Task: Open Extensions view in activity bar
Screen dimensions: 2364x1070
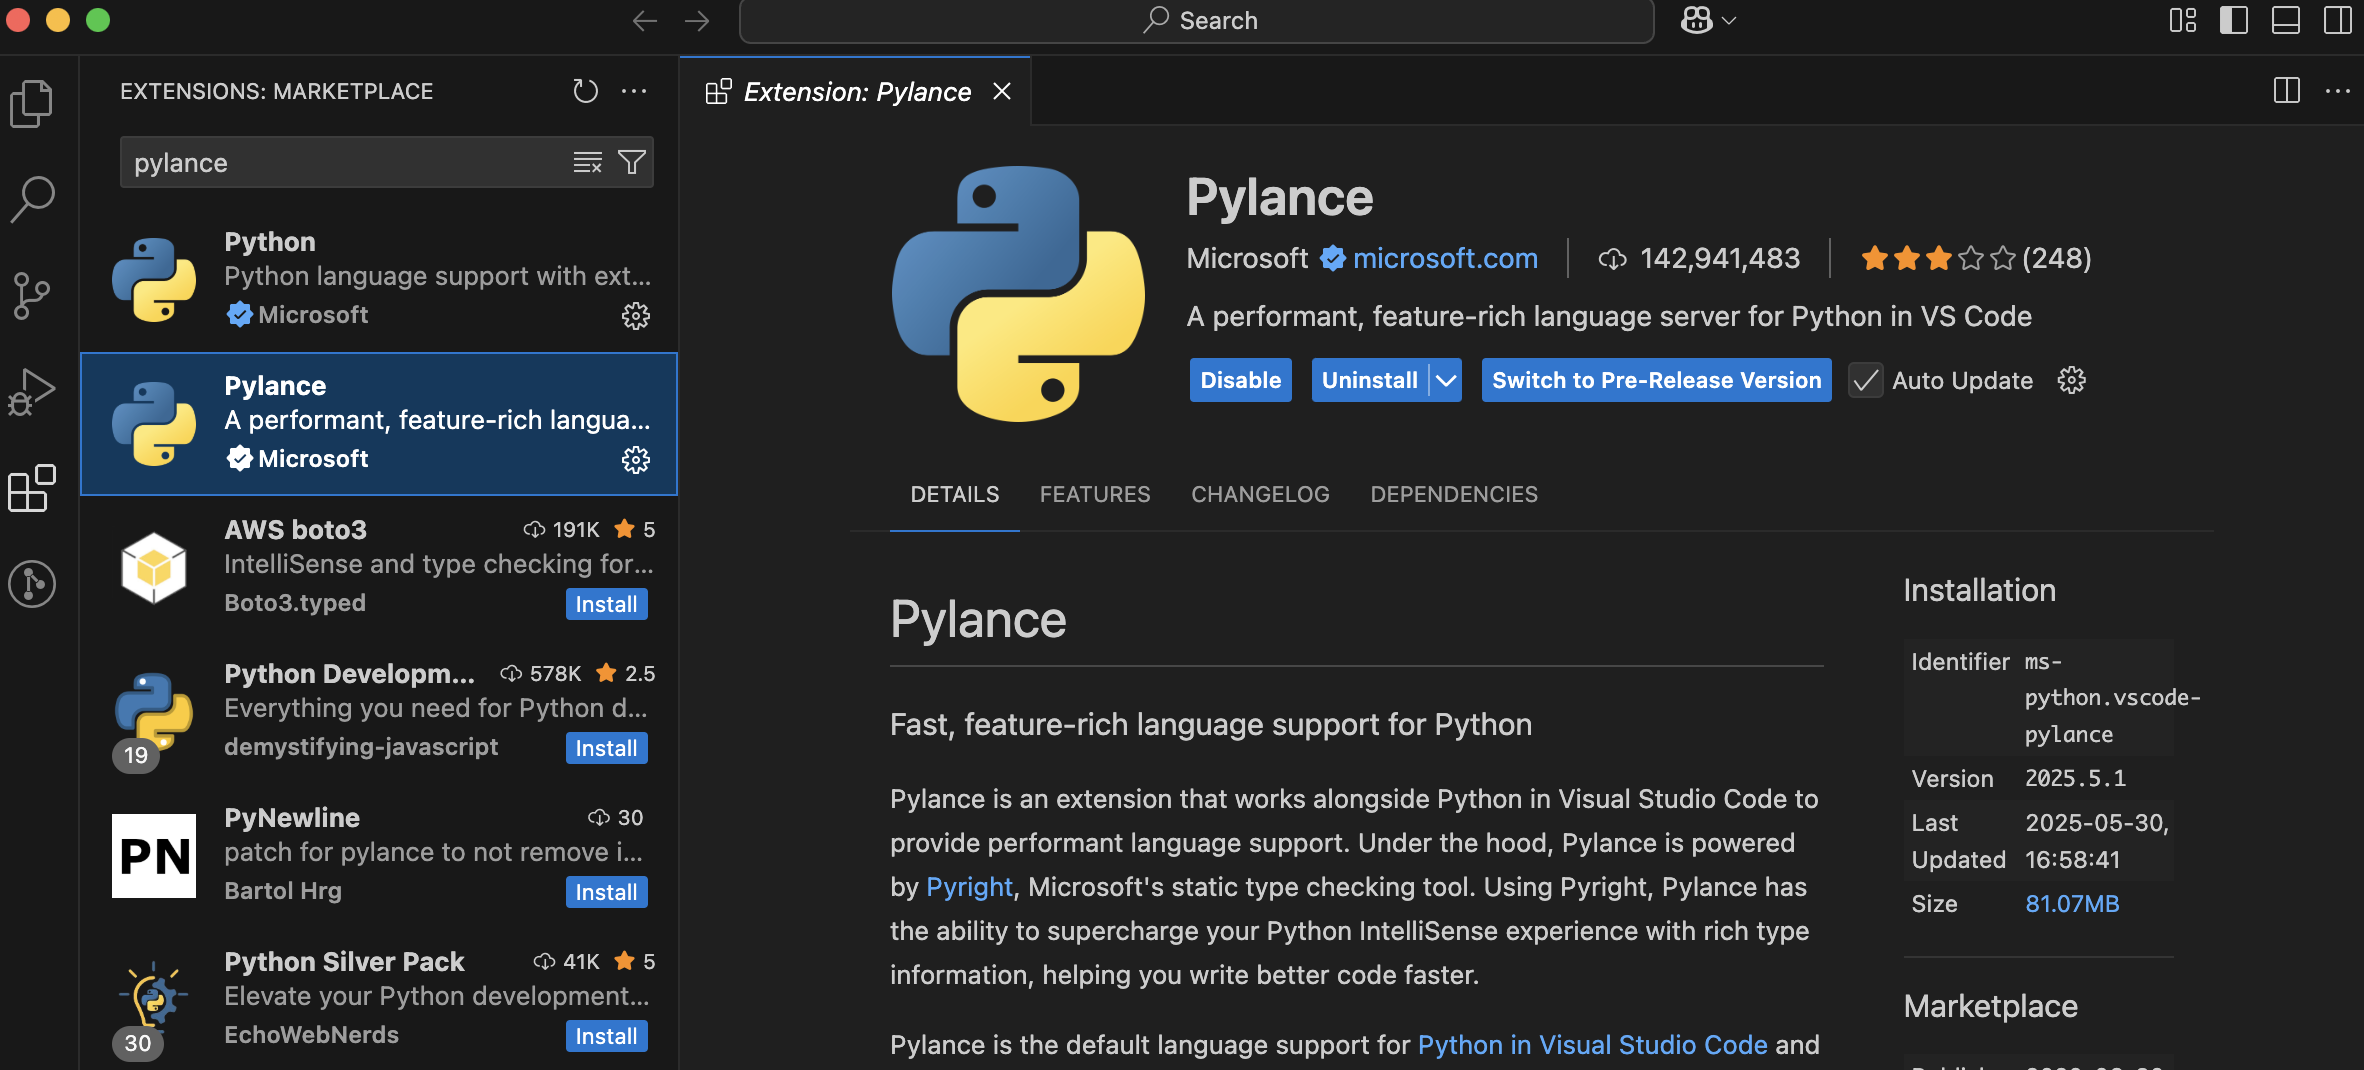Action: (32, 488)
